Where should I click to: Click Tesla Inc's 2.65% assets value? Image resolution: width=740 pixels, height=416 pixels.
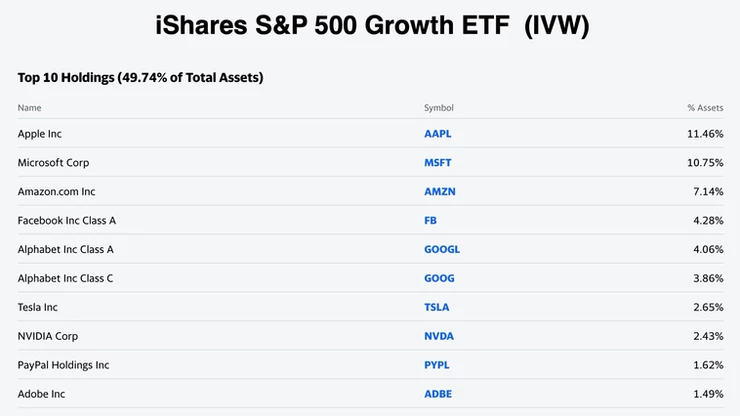(706, 307)
